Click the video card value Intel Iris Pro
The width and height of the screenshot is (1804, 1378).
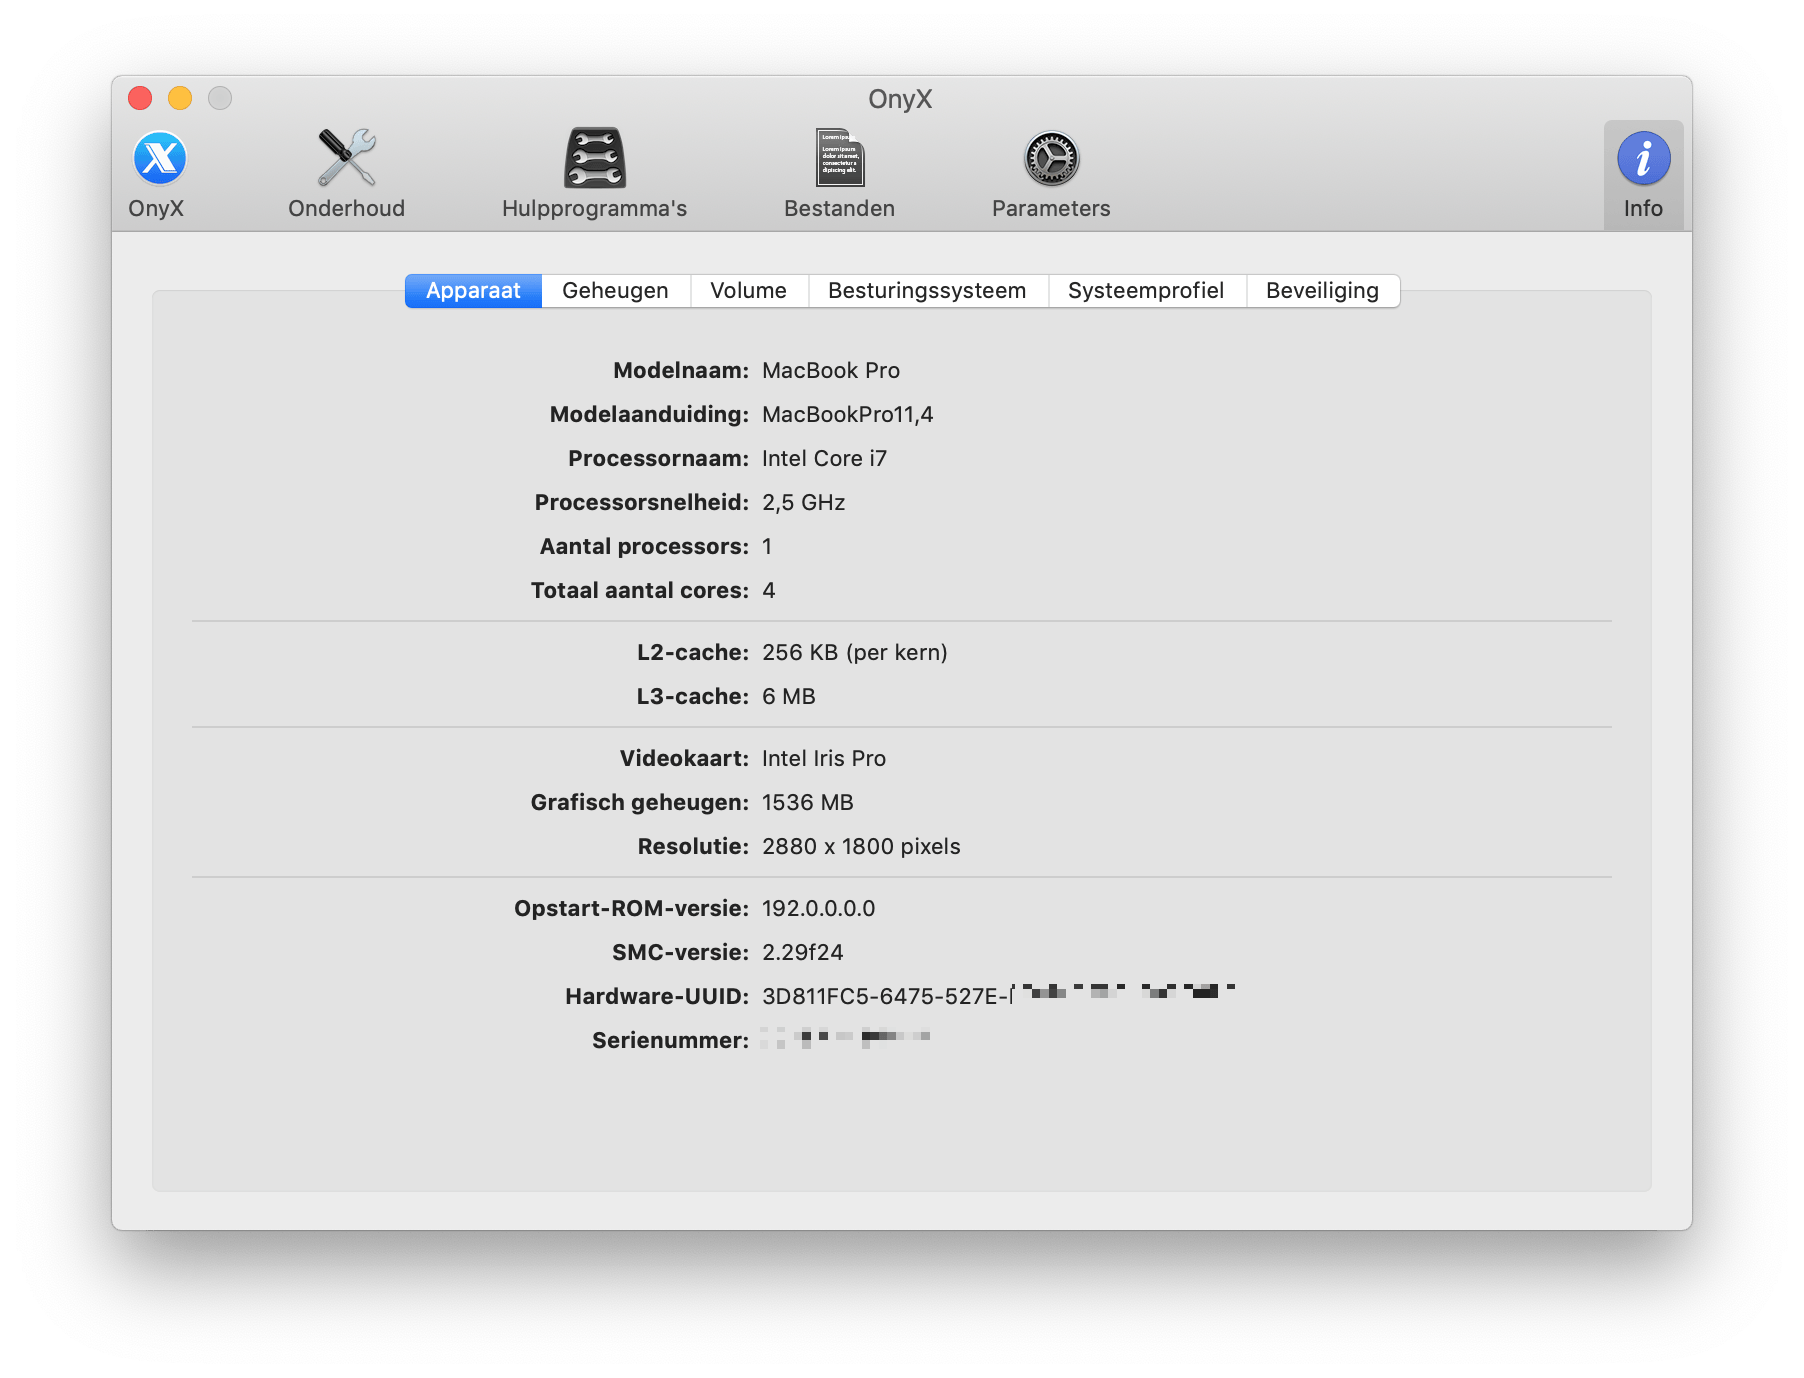pyautogui.click(x=824, y=759)
